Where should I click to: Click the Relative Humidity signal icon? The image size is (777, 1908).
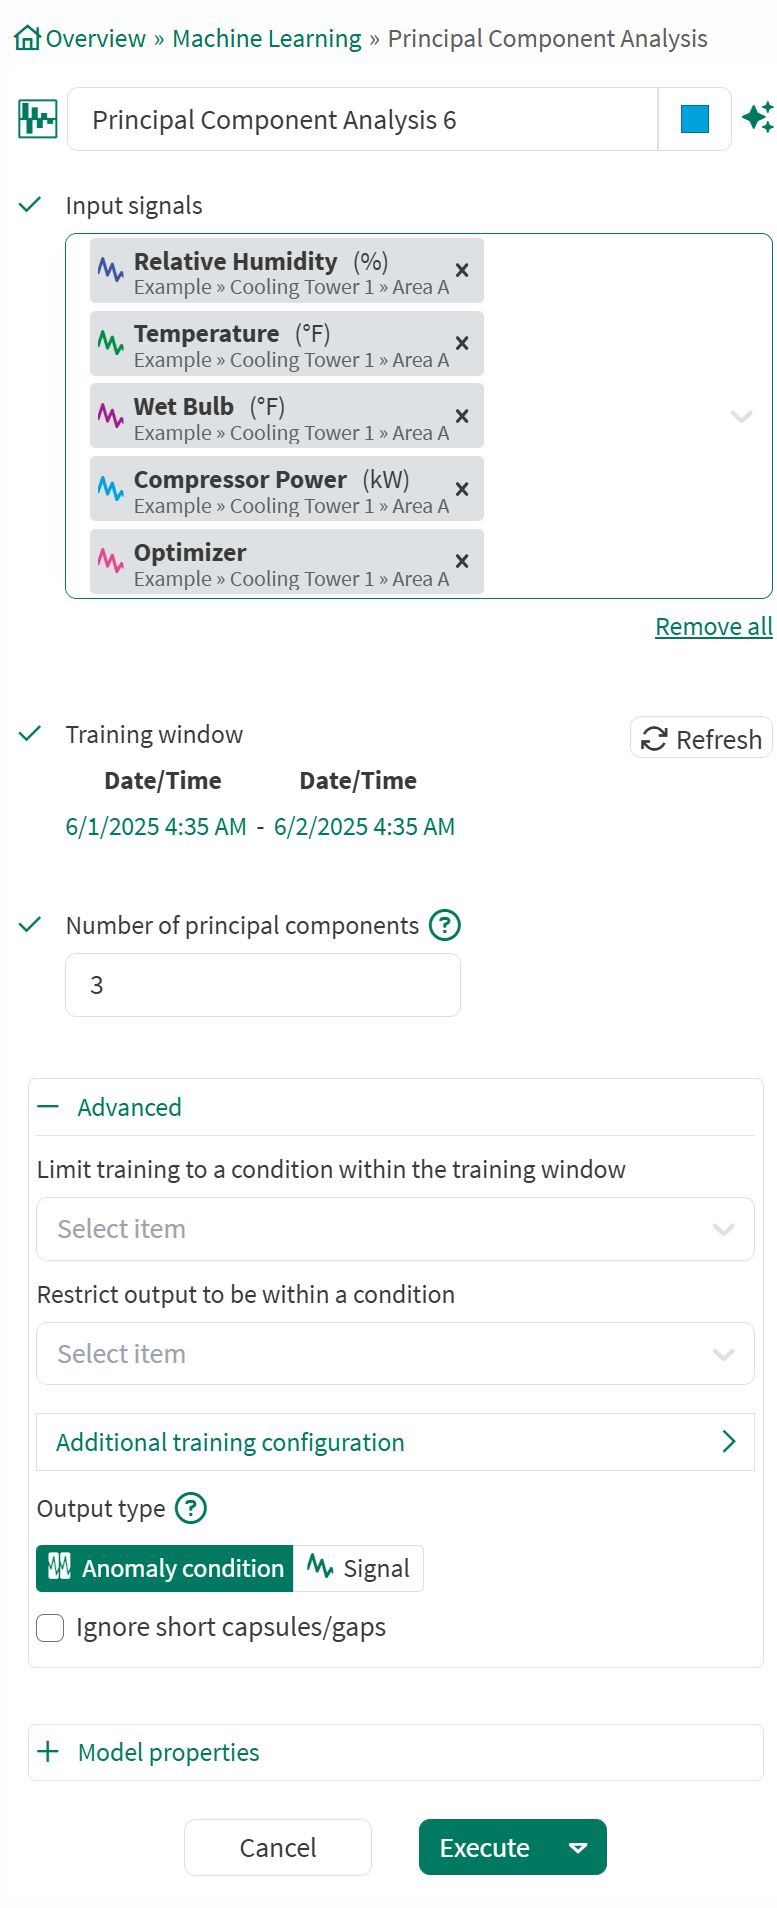tap(112, 270)
